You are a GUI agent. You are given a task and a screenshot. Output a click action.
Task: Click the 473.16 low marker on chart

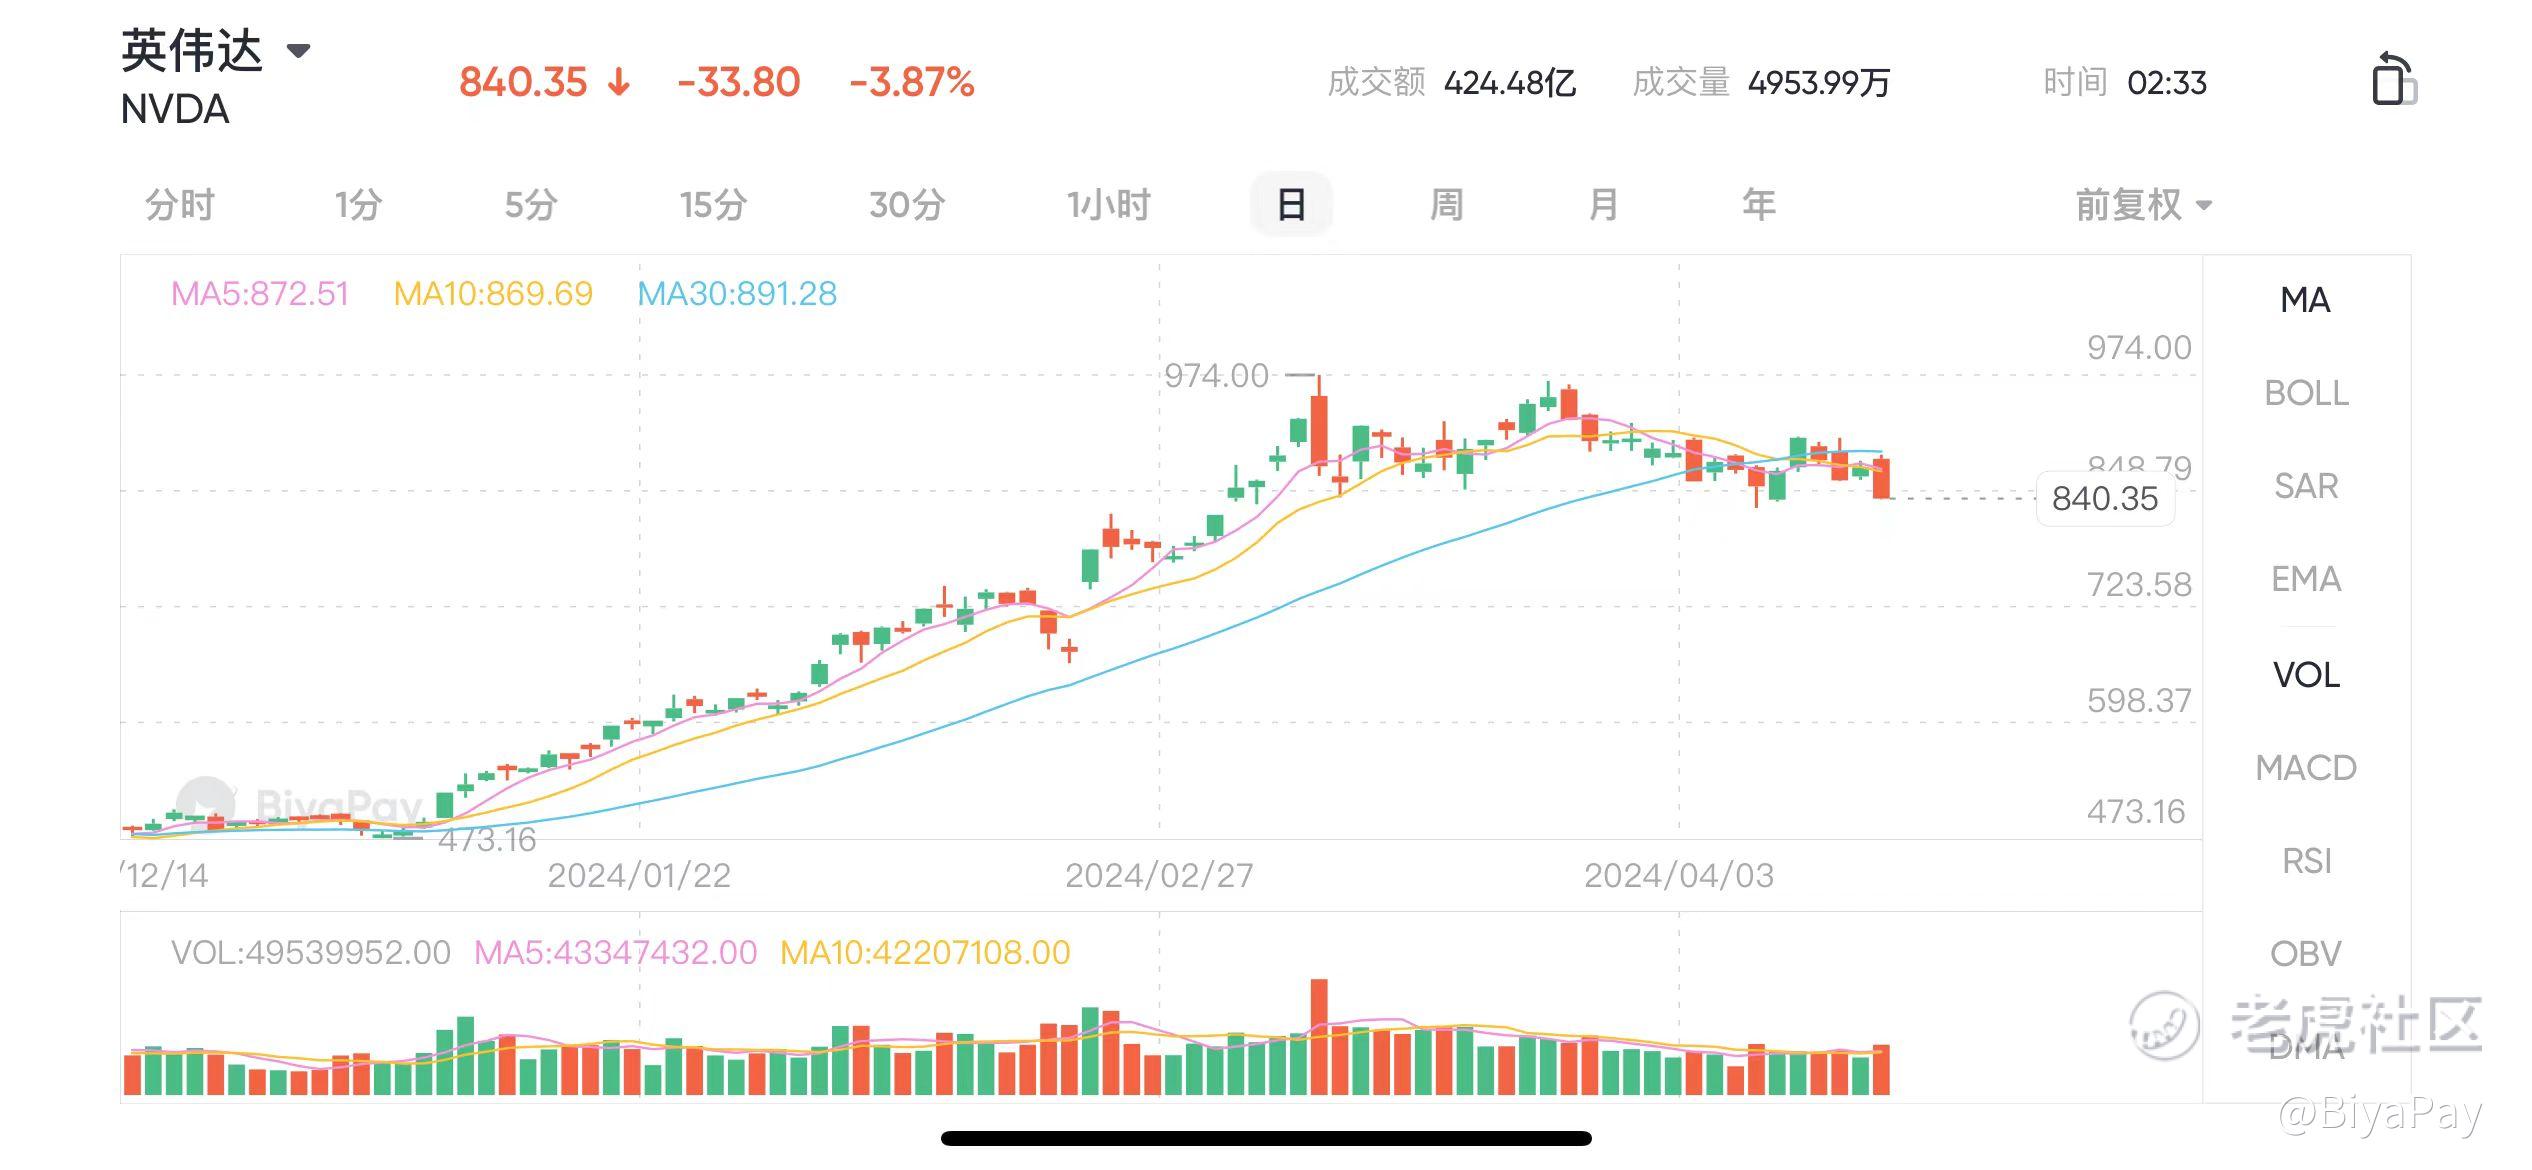tap(487, 840)
